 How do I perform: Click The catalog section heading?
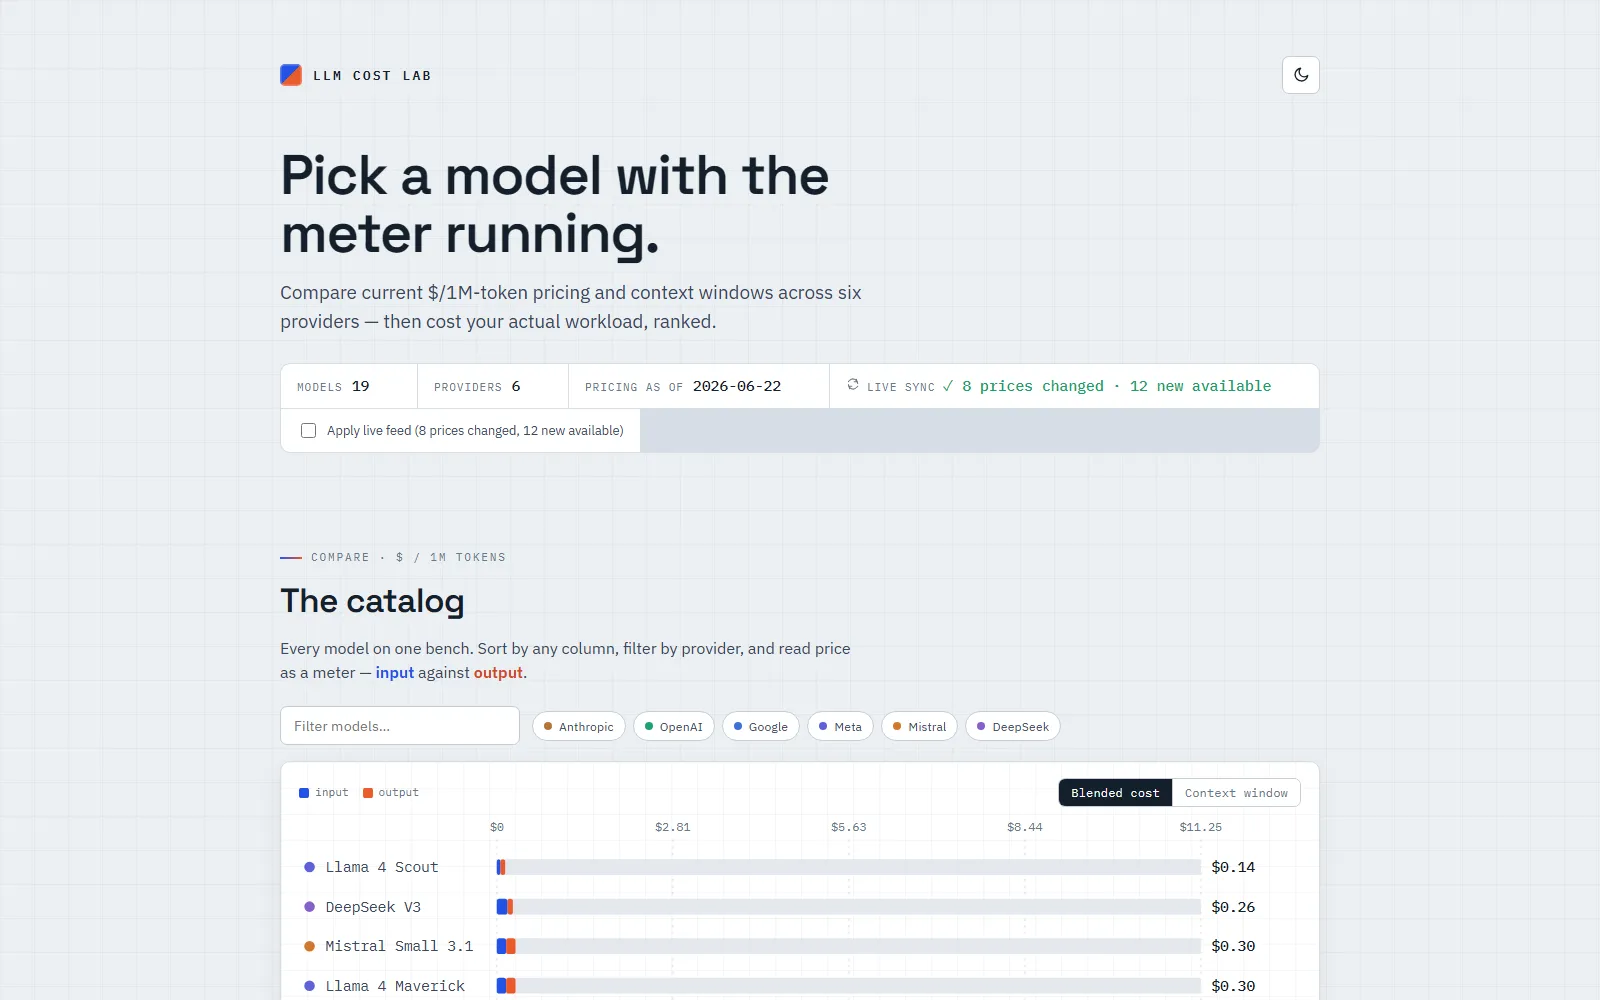click(x=372, y=601)
